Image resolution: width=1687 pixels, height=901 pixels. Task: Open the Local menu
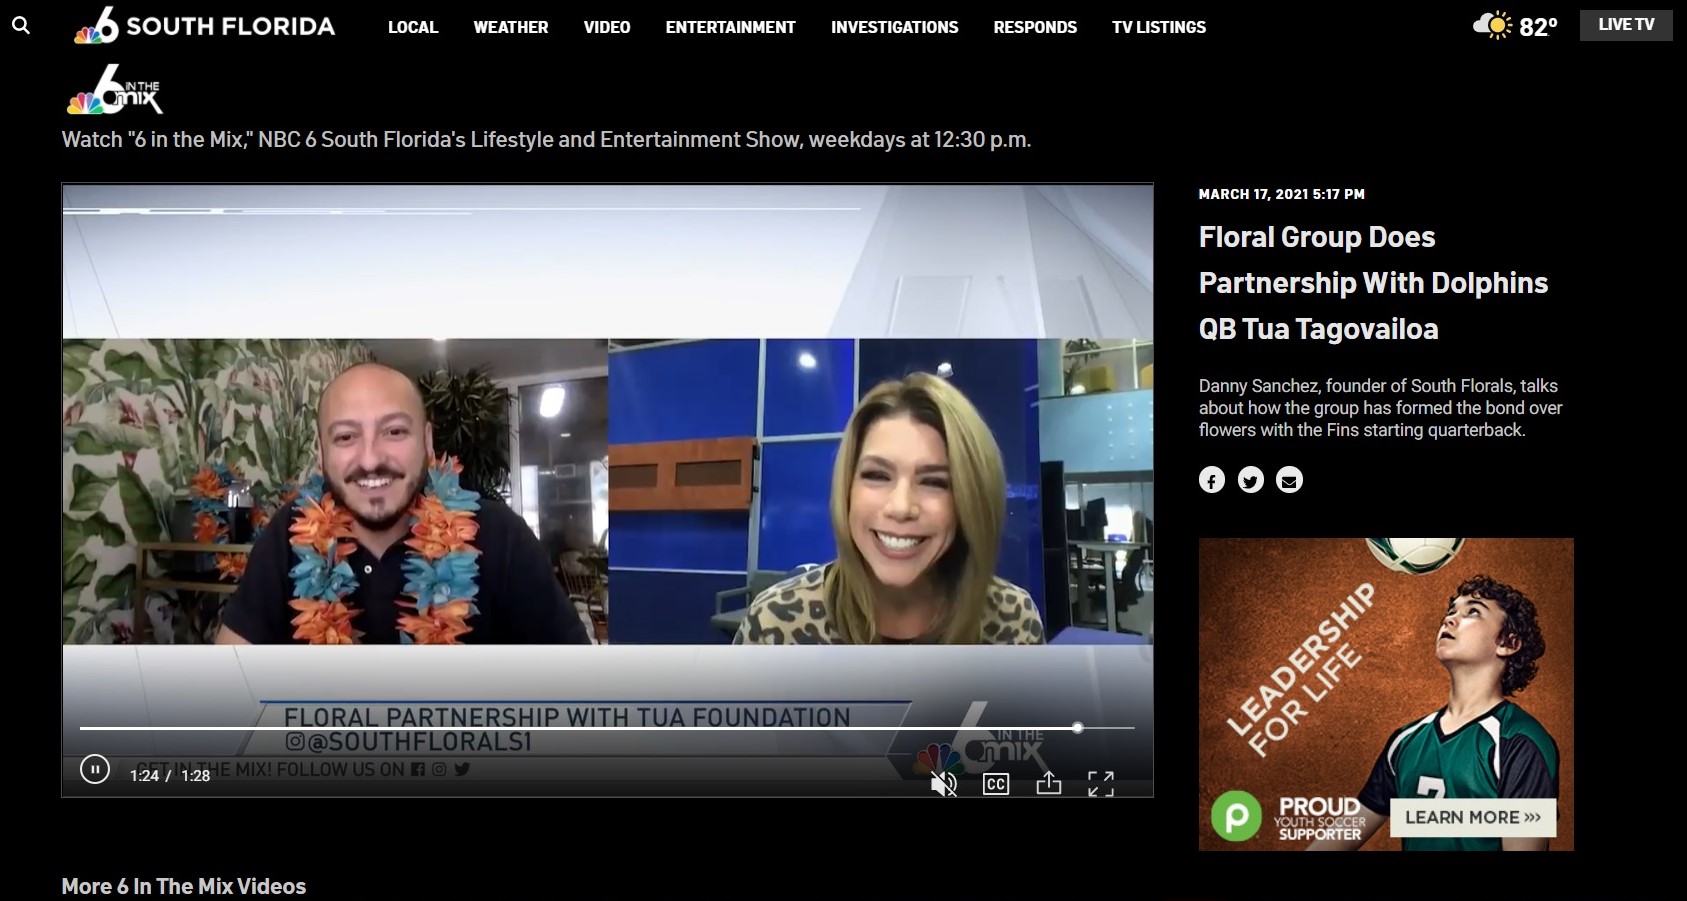(x=413, y=27)
